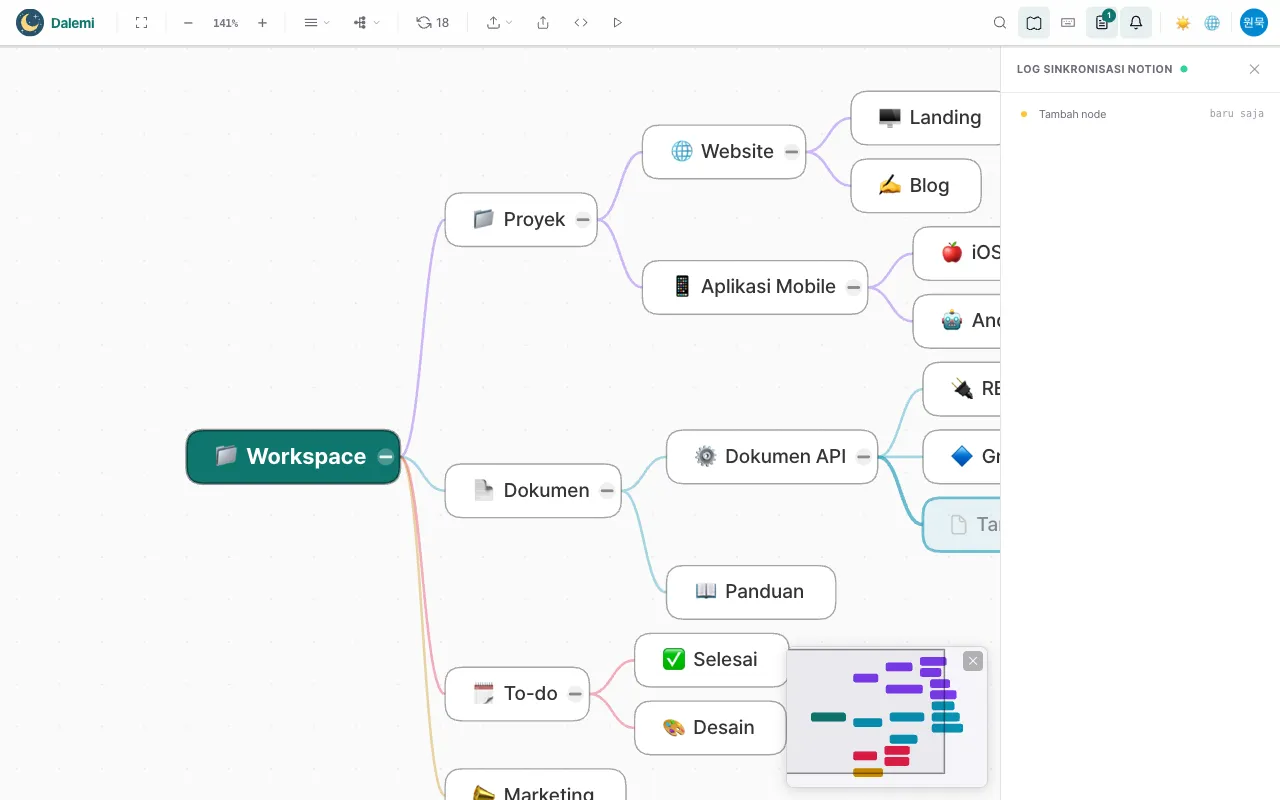Select the Landing node
Screen dimensions: 1280x800
(x=925, y=118)
